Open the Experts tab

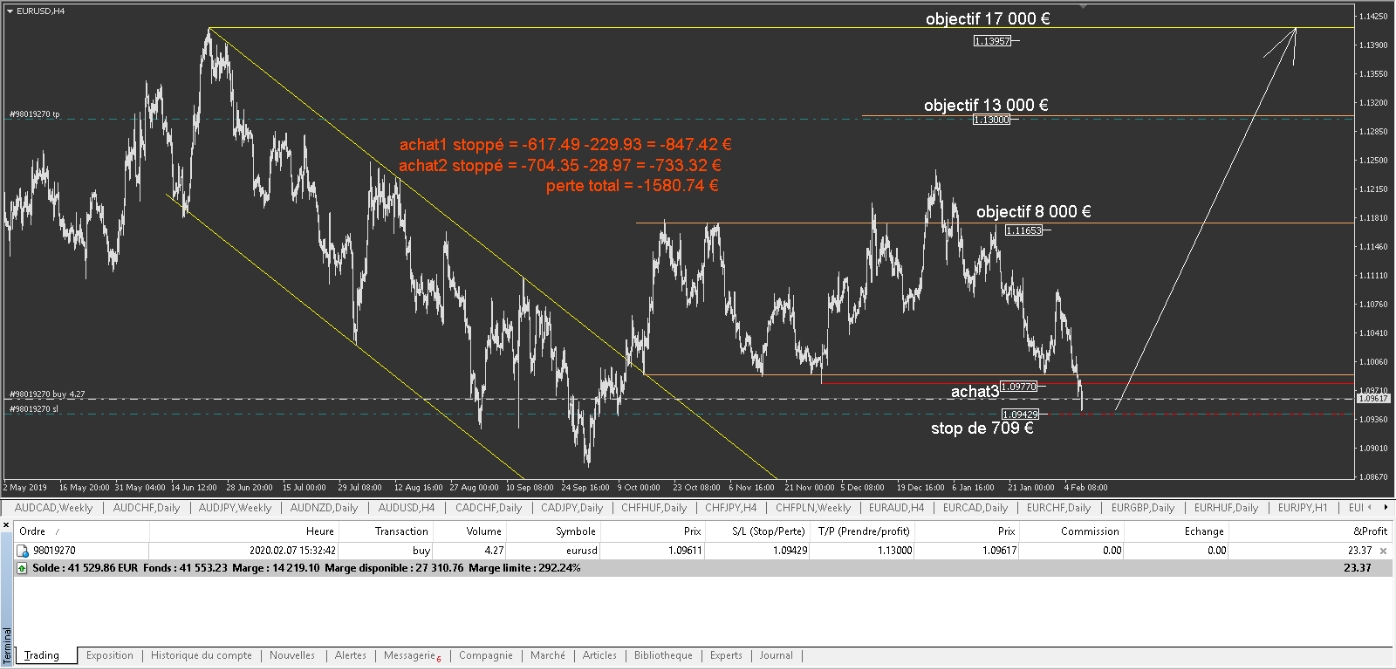click(726, 655)
